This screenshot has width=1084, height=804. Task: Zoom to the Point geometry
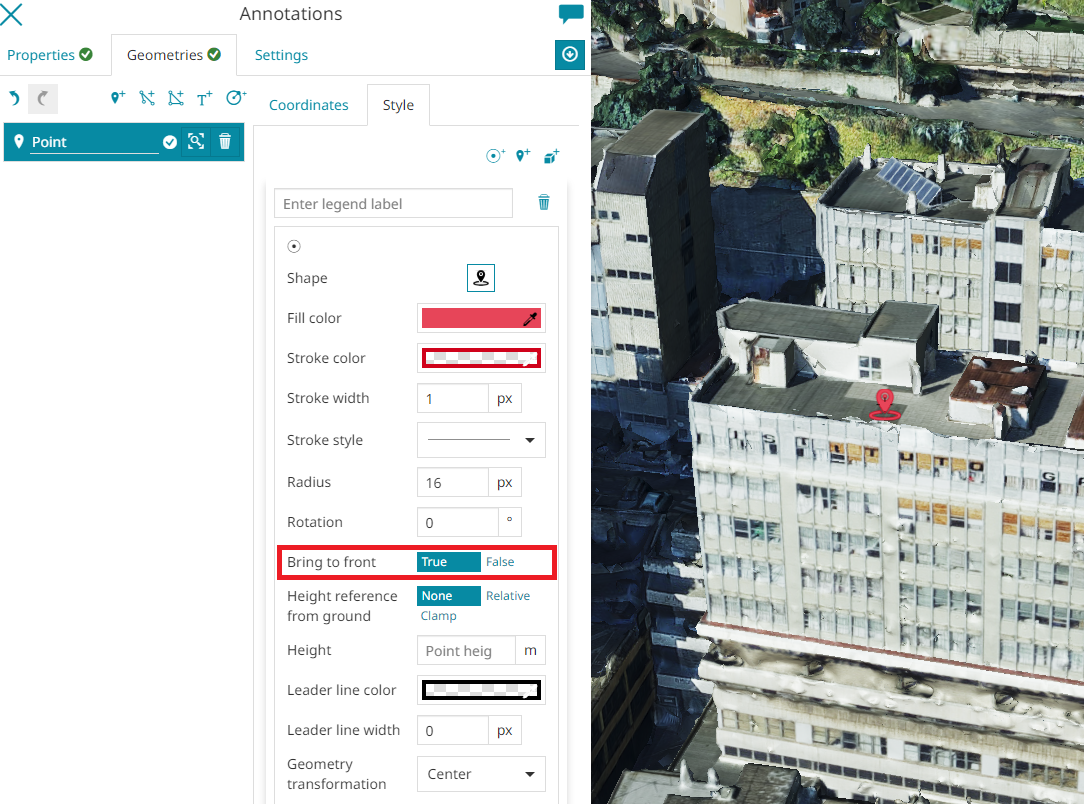point(196,142)
